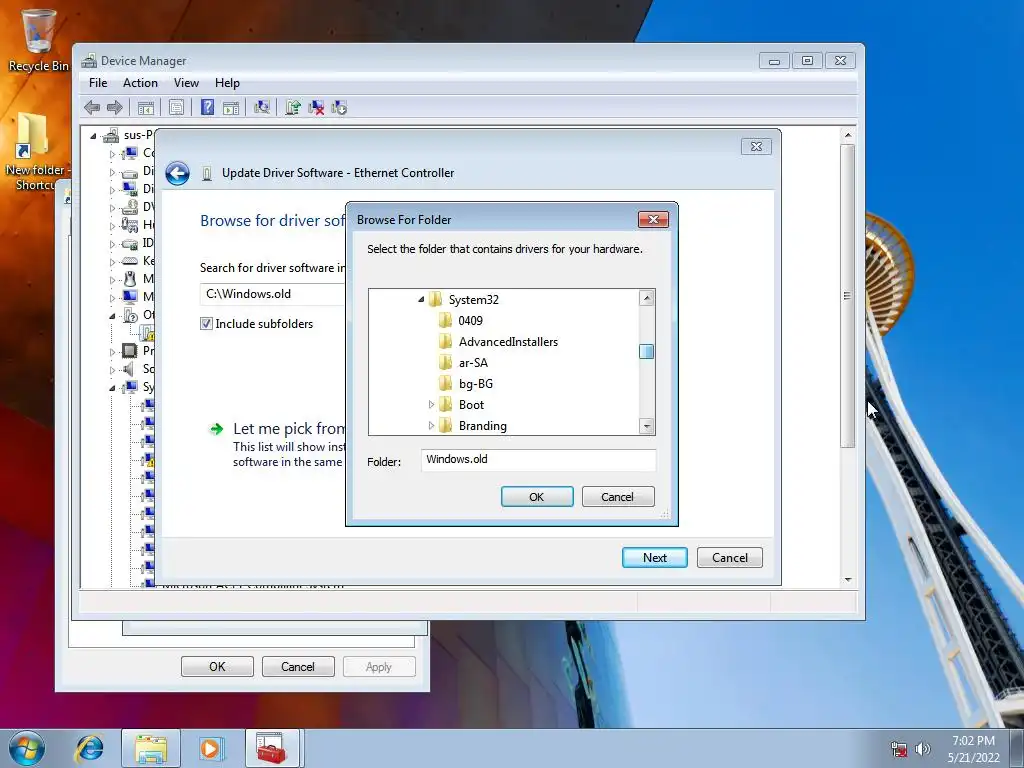Click Cancel in the background properties dialog
This screenshot has height=768, width=1024.
298,667
